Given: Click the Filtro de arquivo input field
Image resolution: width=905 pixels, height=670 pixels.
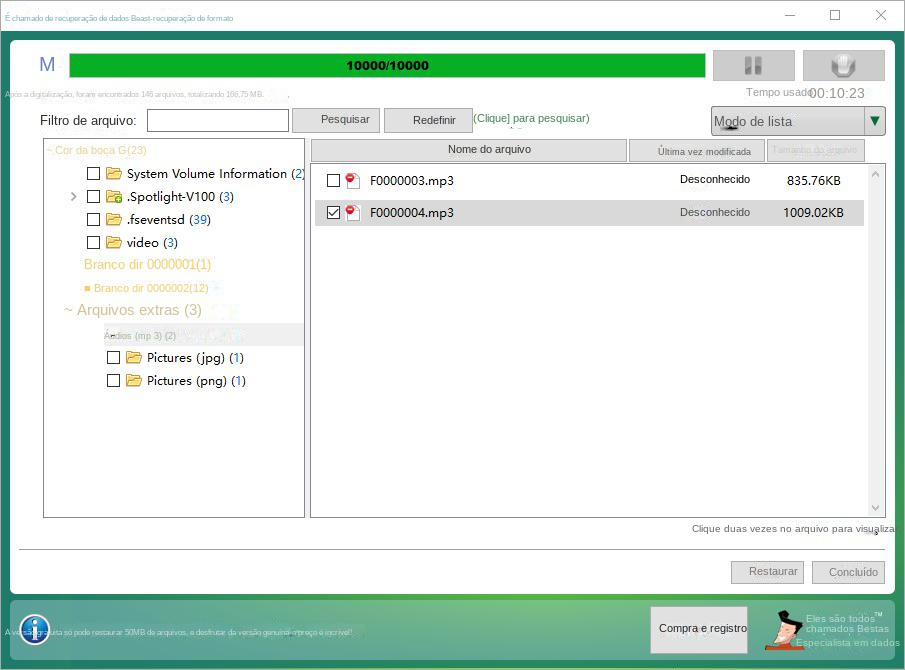Looking at the screenshot, I should click(x=217, y=120).
